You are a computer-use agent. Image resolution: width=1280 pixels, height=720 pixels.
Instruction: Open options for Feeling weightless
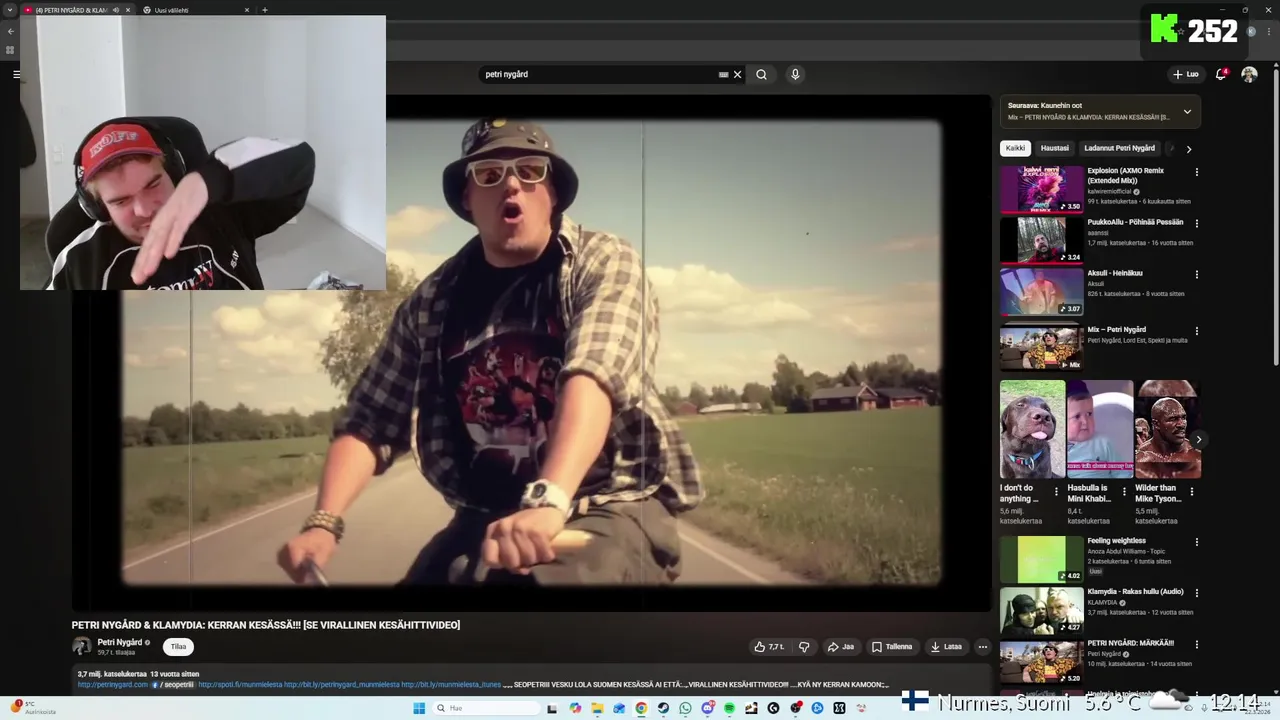click(x=1197, y=542)
